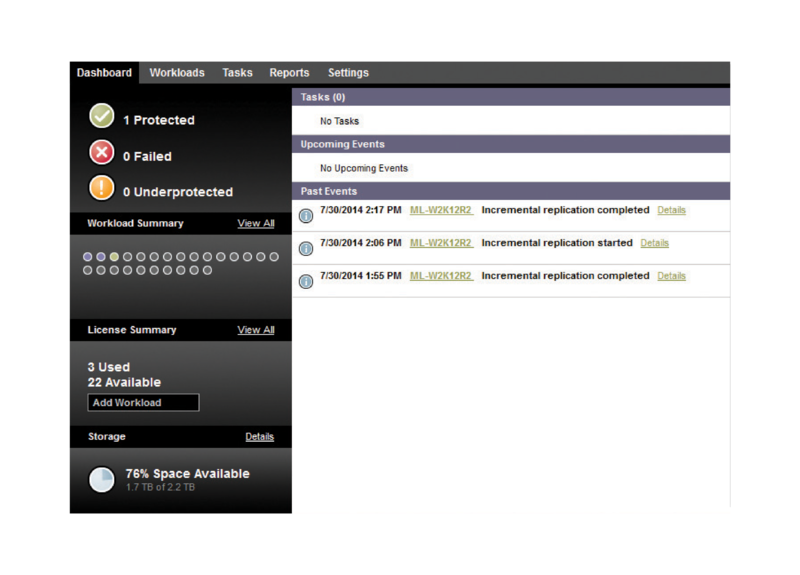Open the Tasks tab
The width and height of the screenshot is (800, 575).
point(237,72)
